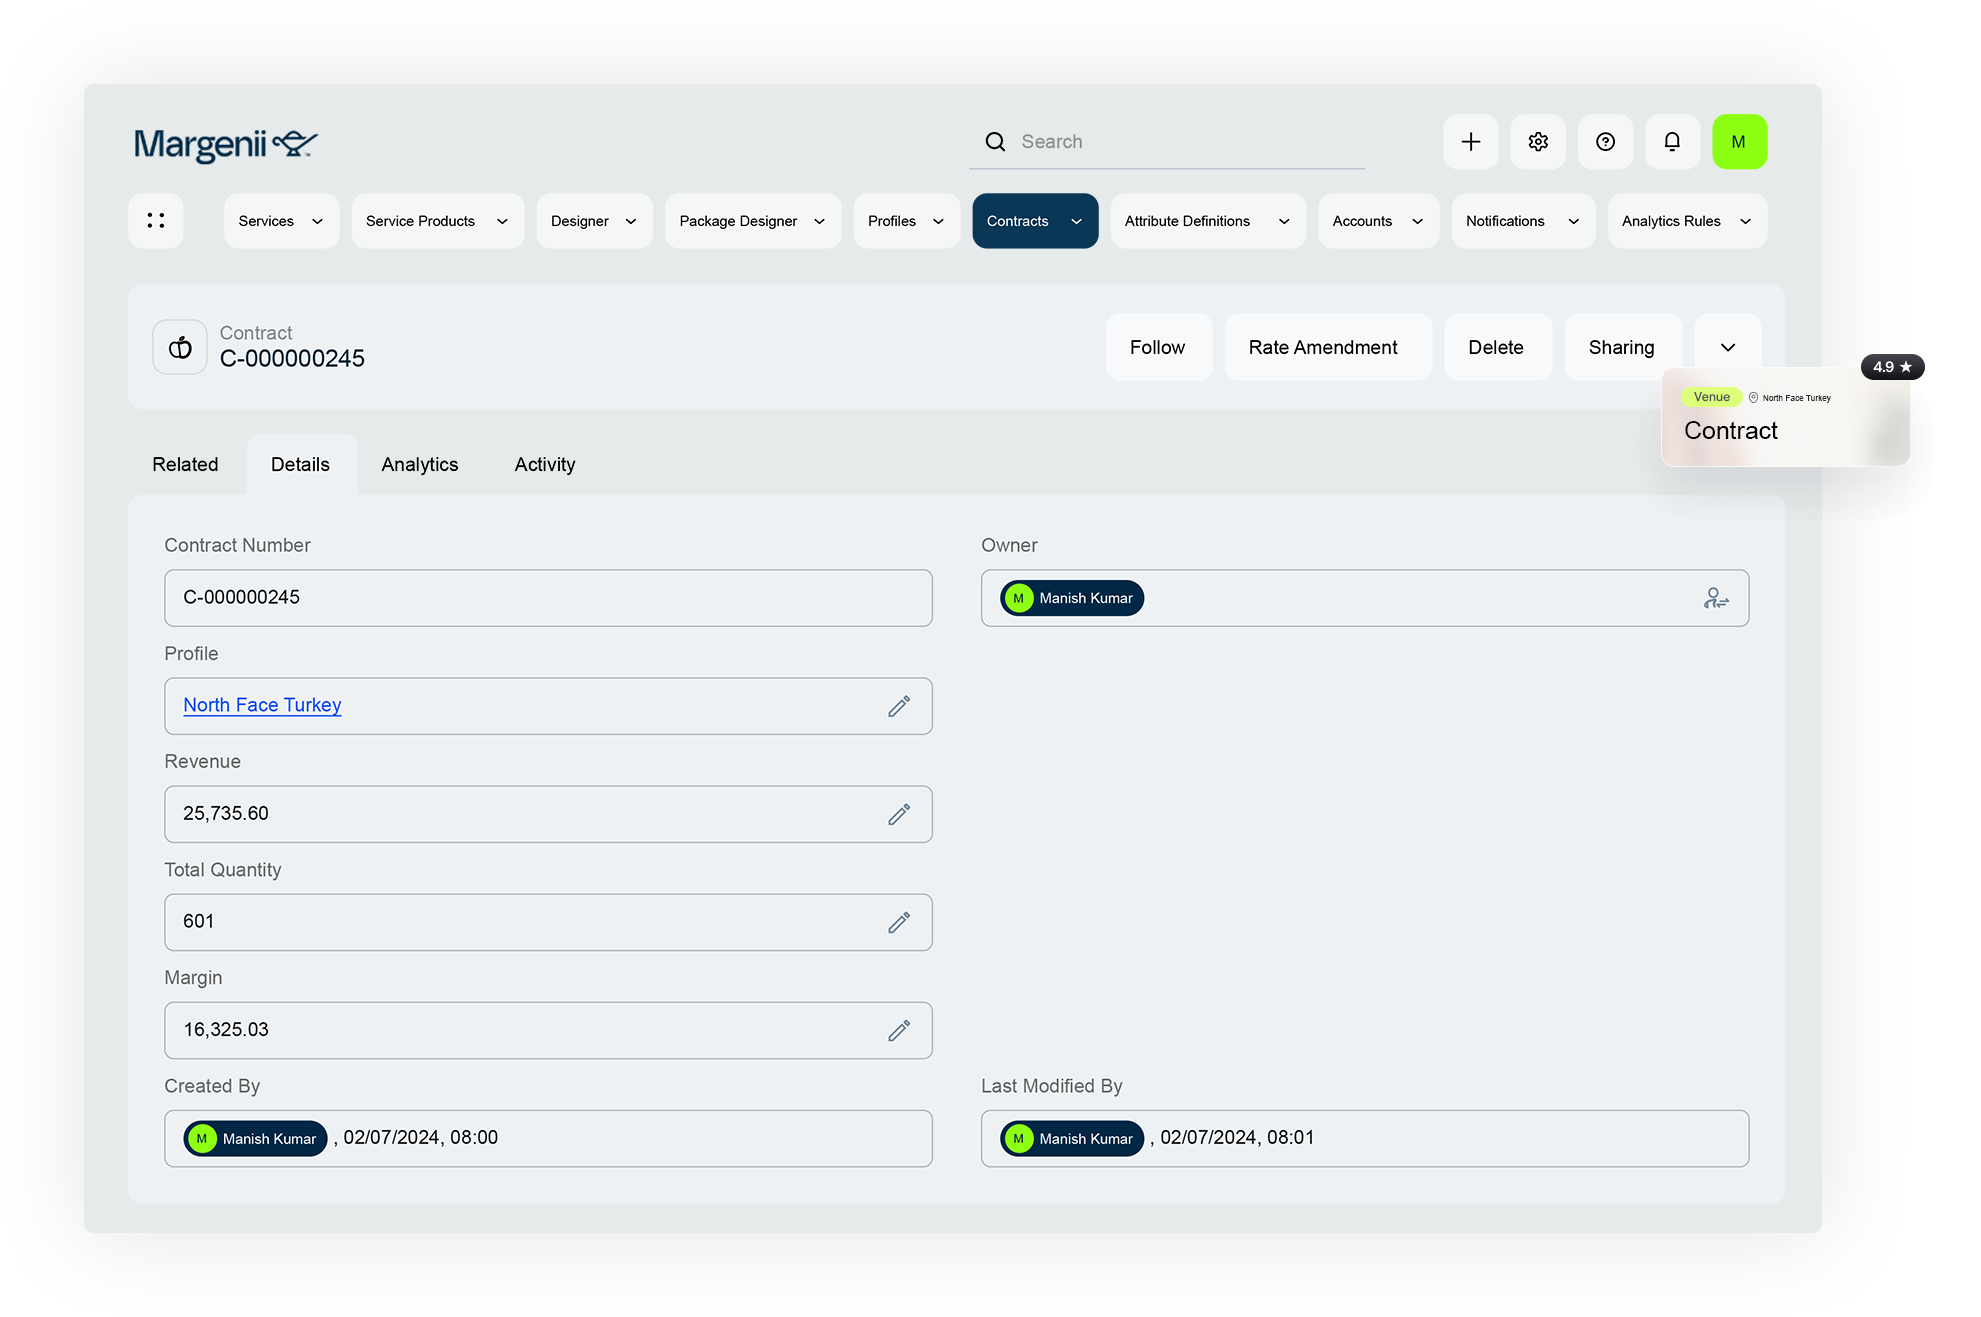Expand the Contracts nav dropdown
The height and width of the screenshot is (1317, 1981).
[x=1076, y=221]
